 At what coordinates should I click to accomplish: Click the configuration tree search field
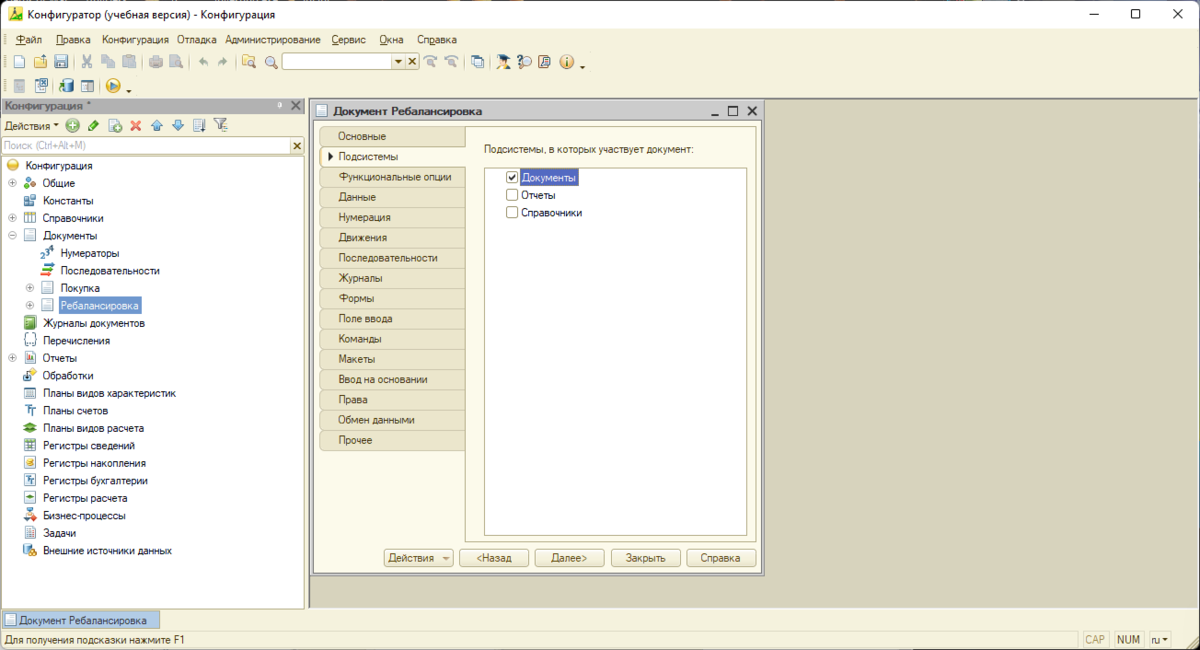[x=146, y=146]
